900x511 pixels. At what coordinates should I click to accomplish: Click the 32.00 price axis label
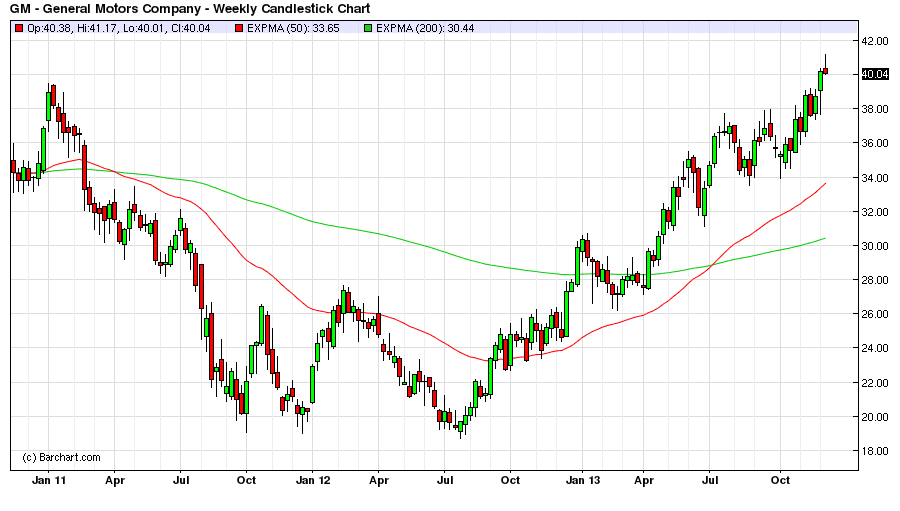pos(875,211)
